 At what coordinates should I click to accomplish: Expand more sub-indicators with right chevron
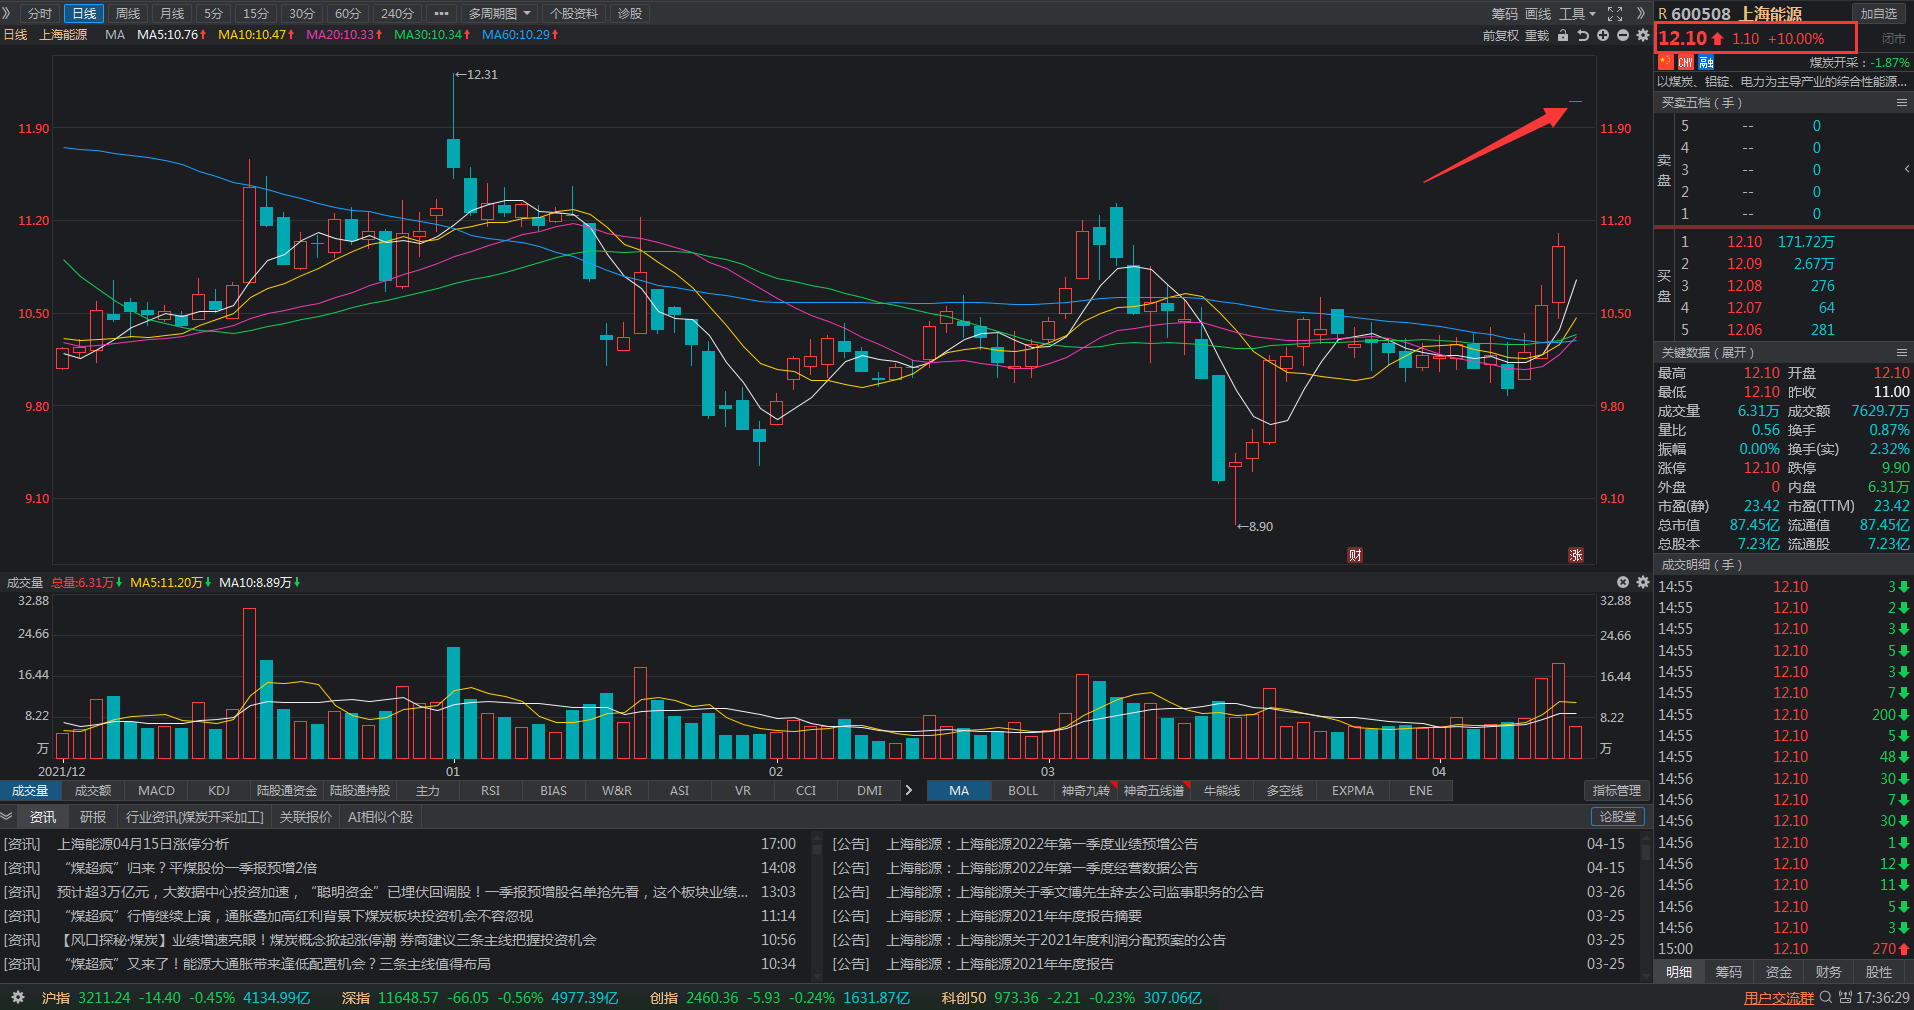click(x=908, y=790)
